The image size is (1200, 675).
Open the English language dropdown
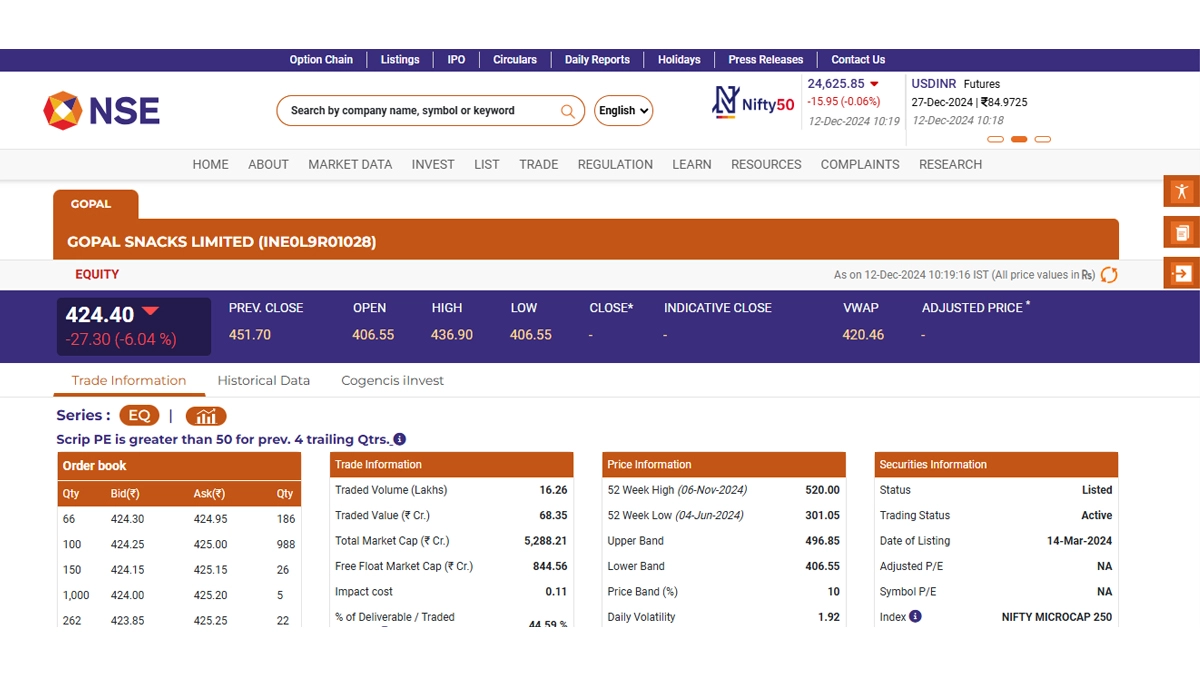tap(623, 111)
